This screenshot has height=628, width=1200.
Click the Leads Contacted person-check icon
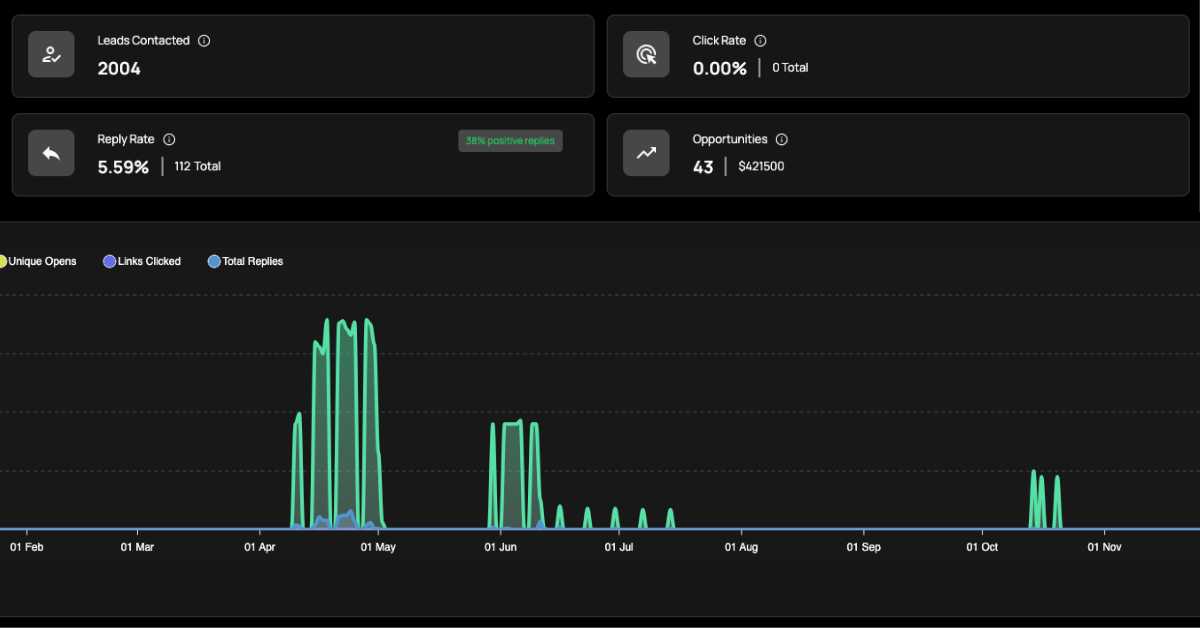click(51, 55)
